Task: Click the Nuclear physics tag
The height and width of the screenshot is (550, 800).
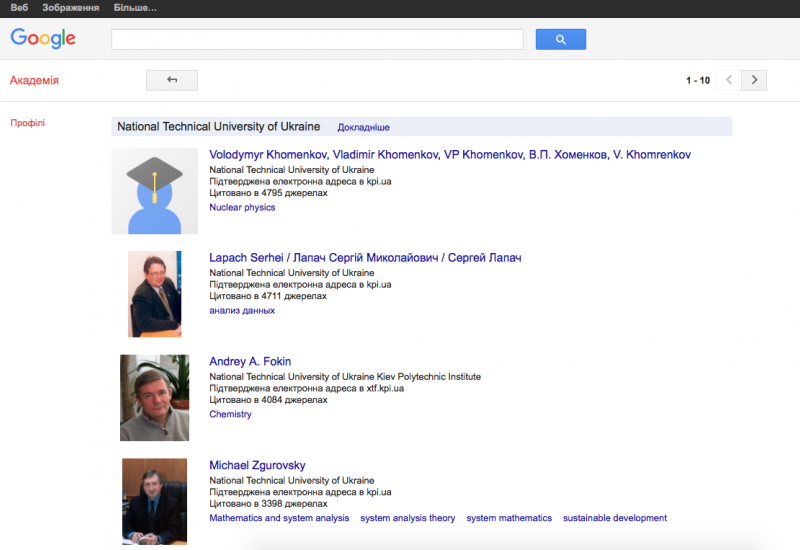Action: [242, 207]
